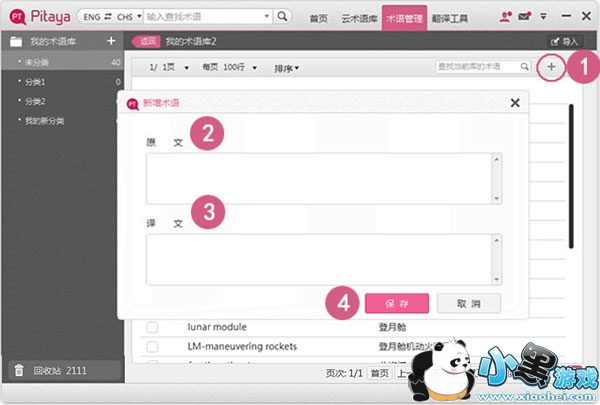Go to the 首页 tab
This screenshot has height=405, width=600.
318,18
